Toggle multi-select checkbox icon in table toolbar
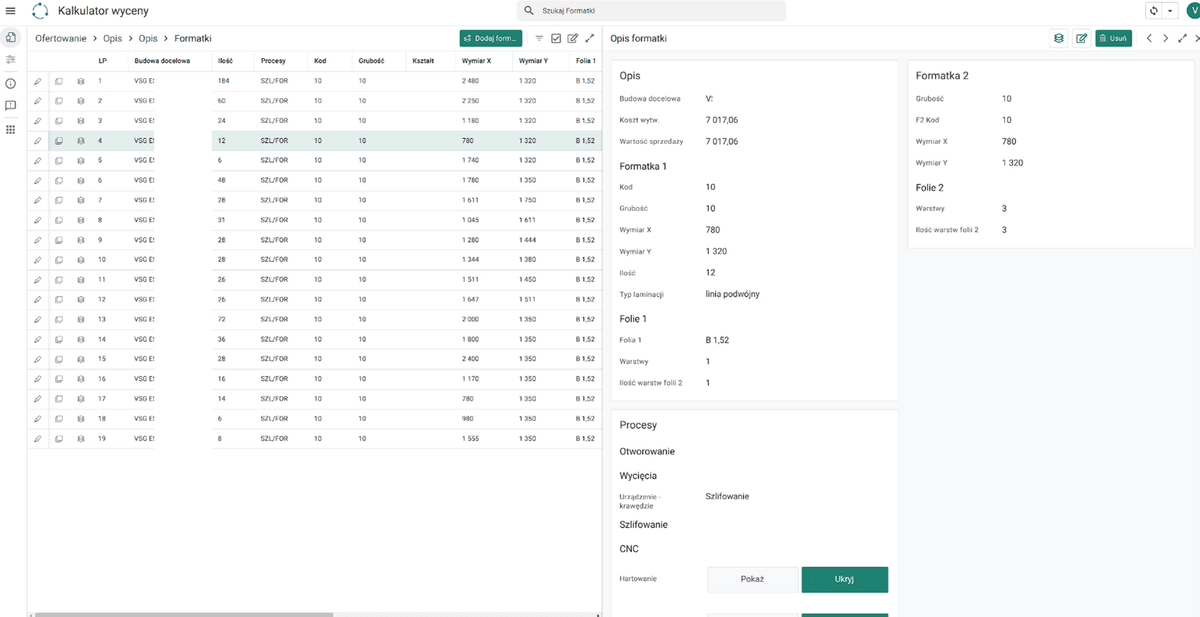 click(556, 38)
